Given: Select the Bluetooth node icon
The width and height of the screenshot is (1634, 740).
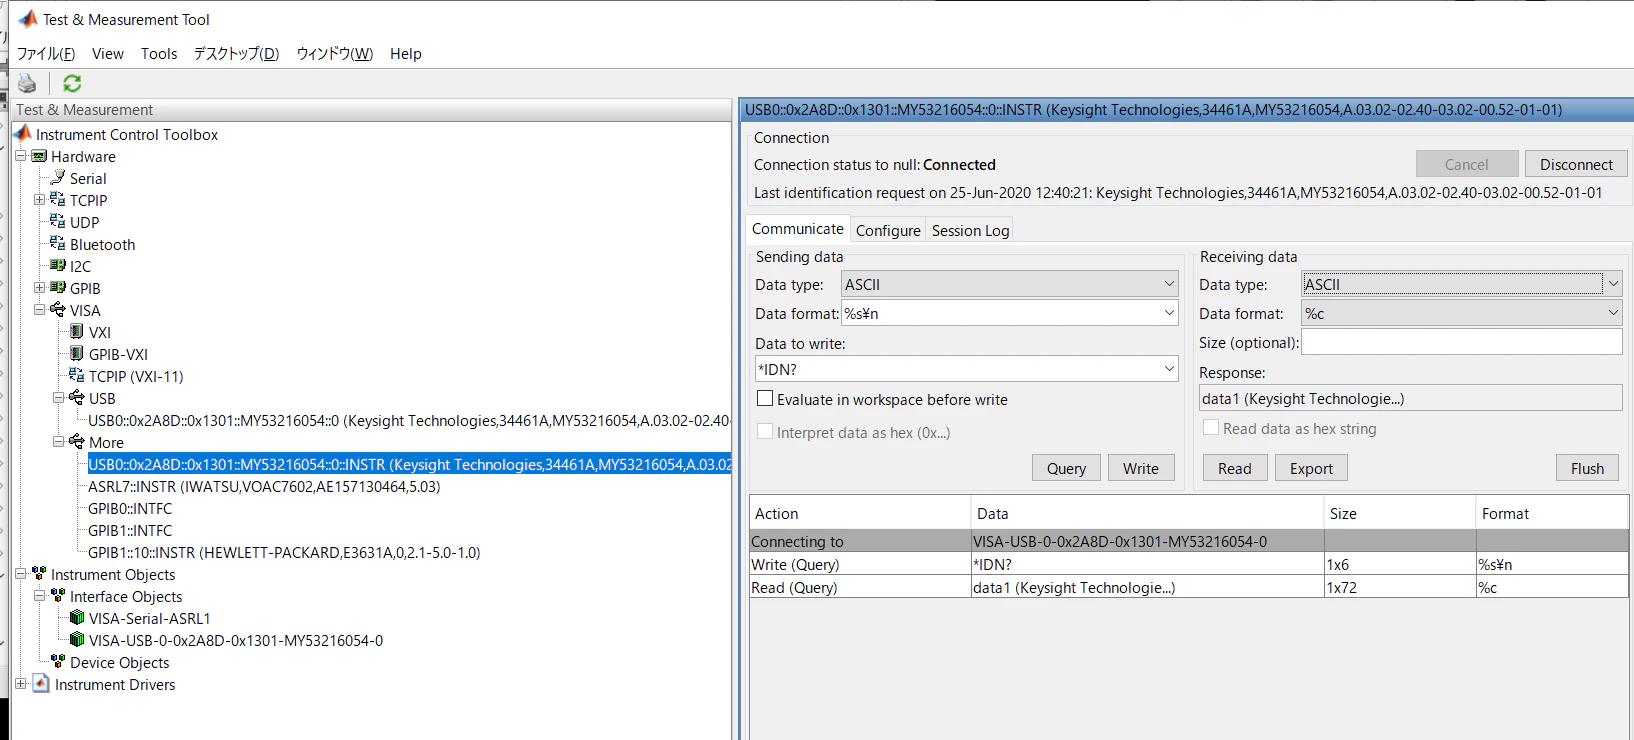Looking at the screenshot, I should [58, 244].
